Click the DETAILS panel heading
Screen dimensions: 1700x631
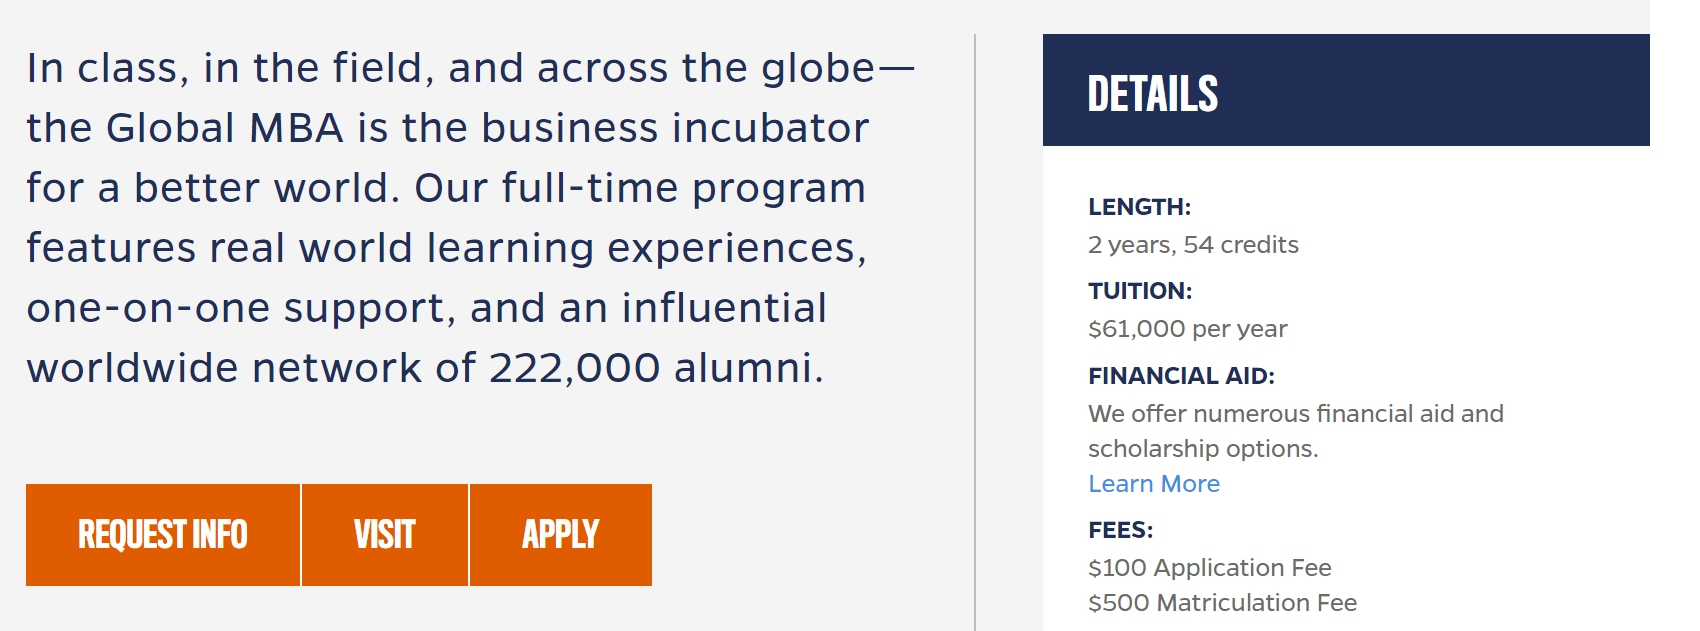(1153, 94)
